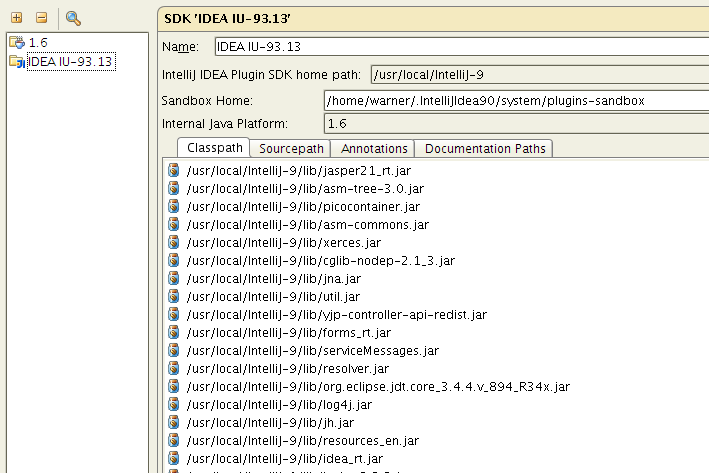Click the remove SDK minus icon
This screenshot has width=709, height=473.
(42, 18)
